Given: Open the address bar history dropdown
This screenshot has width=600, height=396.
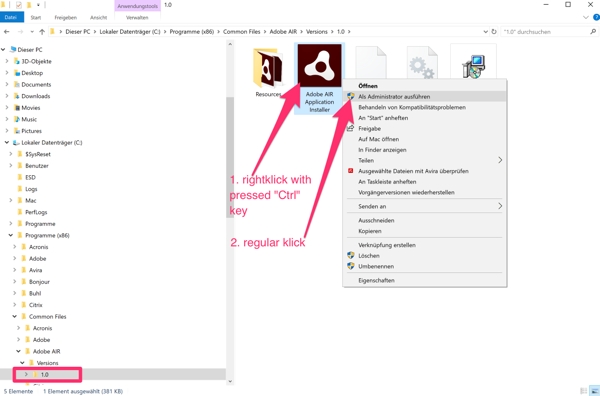Looking at the screenshot, I should pos(485,32).
